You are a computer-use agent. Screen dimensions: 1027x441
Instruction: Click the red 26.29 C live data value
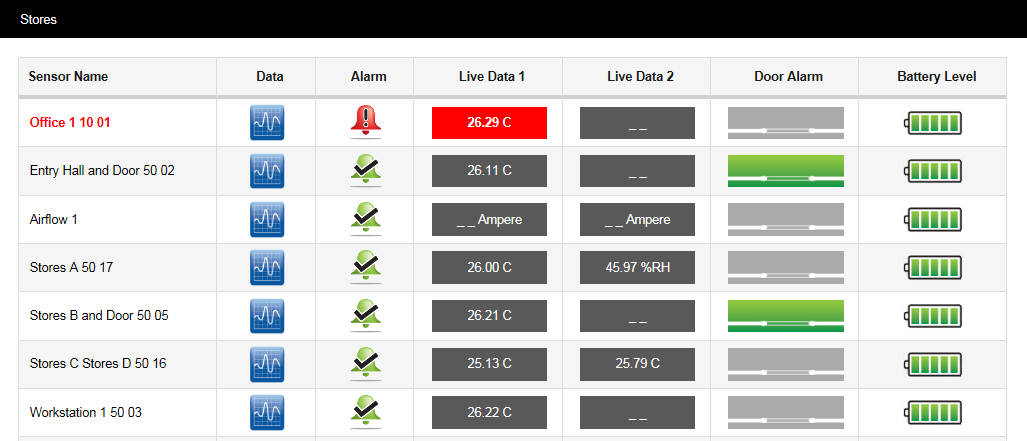click(489, 123)
